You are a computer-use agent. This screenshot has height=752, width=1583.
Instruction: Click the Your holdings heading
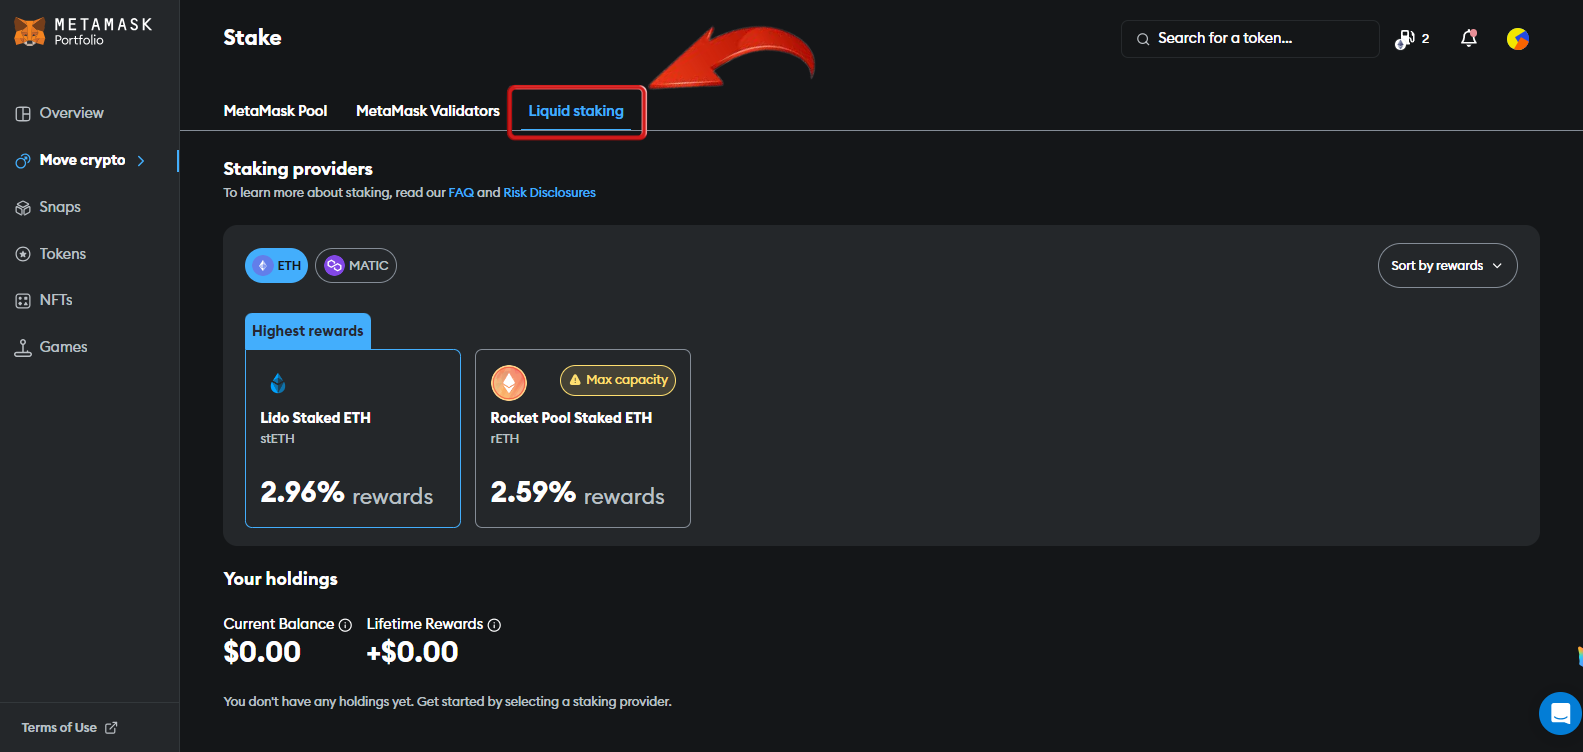tap(281, 579)
